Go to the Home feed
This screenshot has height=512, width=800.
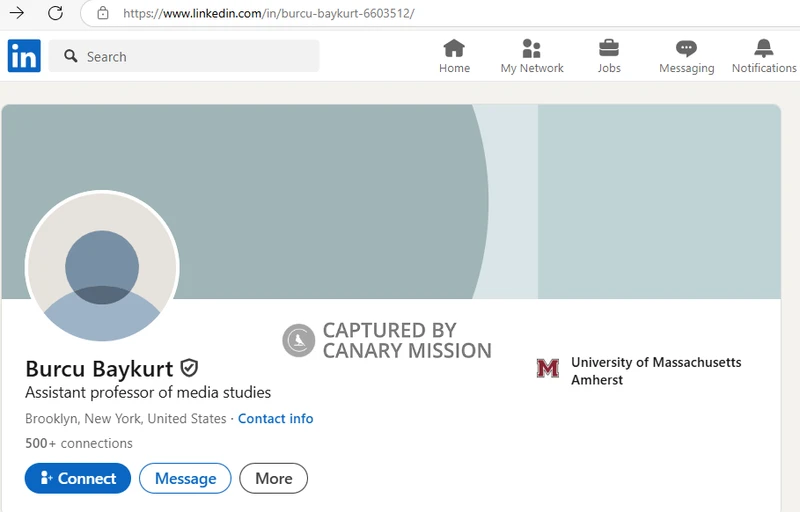tap(454, 56)
